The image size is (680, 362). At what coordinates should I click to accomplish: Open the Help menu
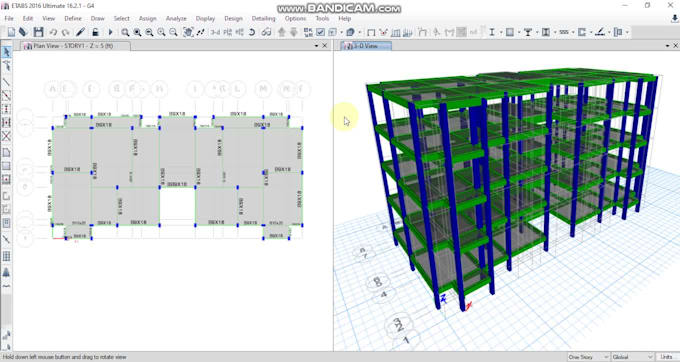344,19
